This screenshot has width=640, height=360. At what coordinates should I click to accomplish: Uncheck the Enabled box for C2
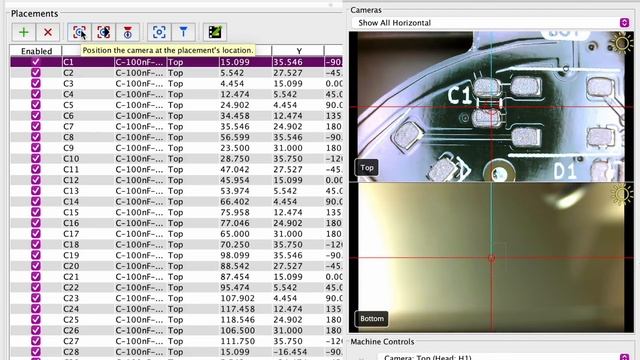(36, 73)
